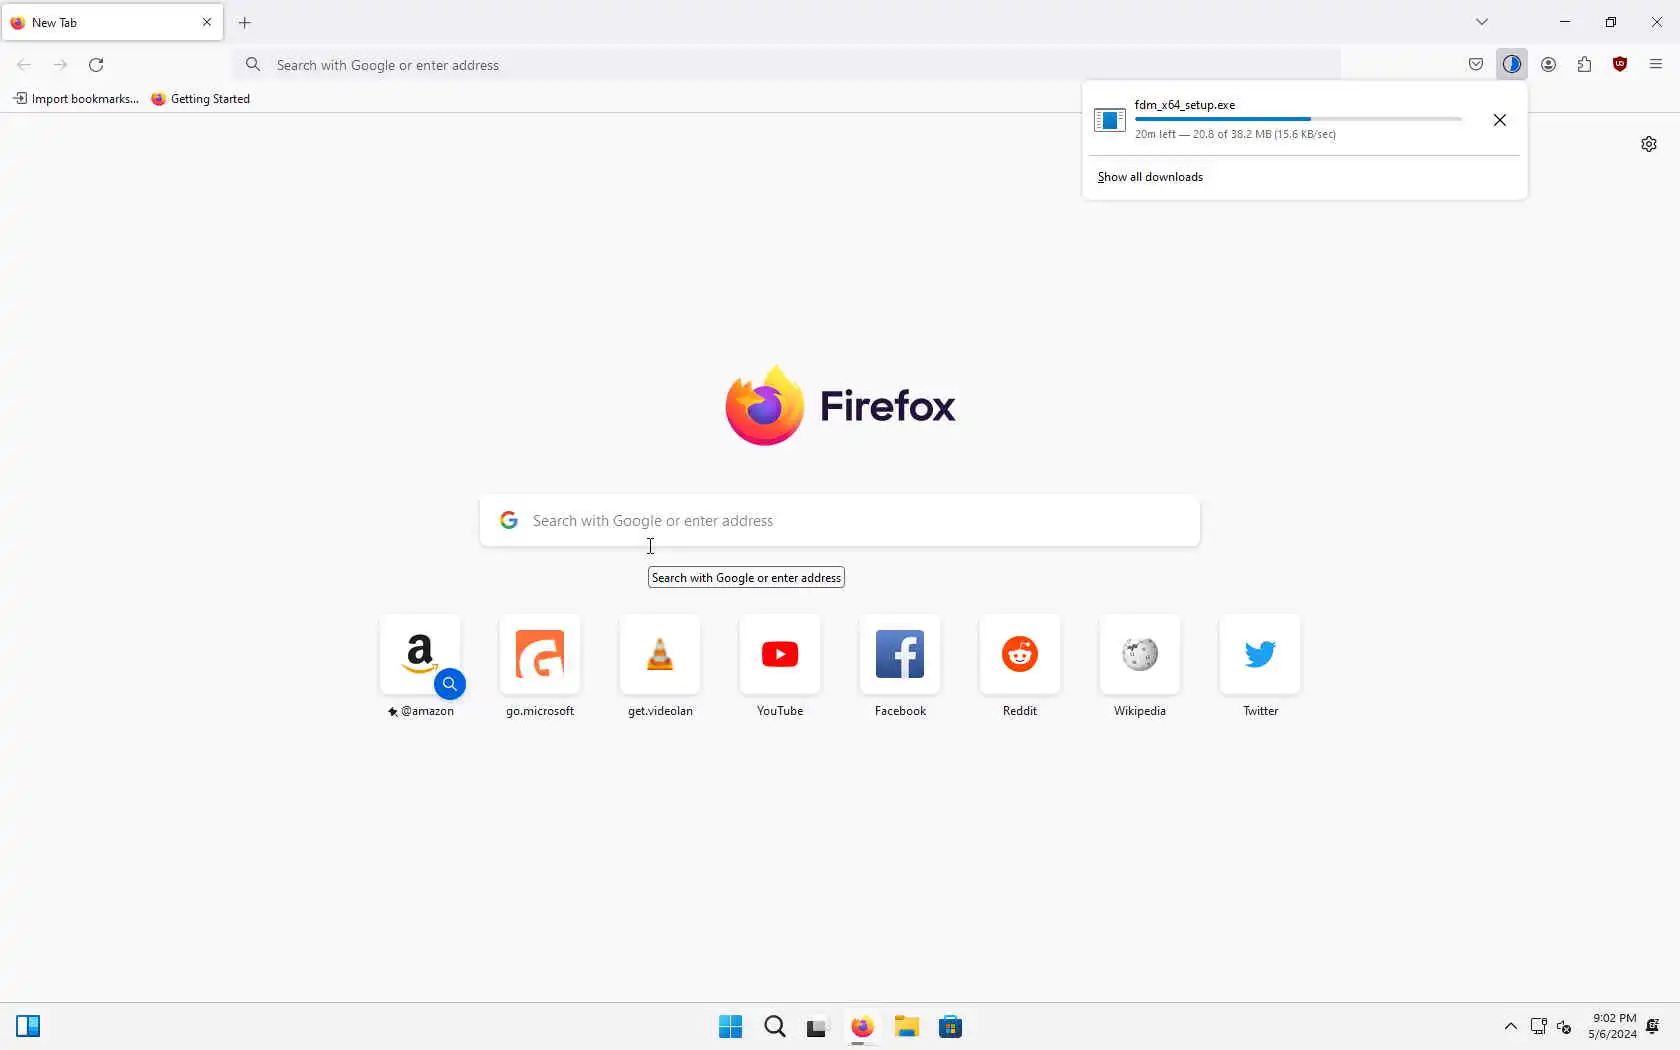Open the Widgets icon in taskbar corner
The width and height of the screenshot is (1680, 1050).
coord(28,1026)
